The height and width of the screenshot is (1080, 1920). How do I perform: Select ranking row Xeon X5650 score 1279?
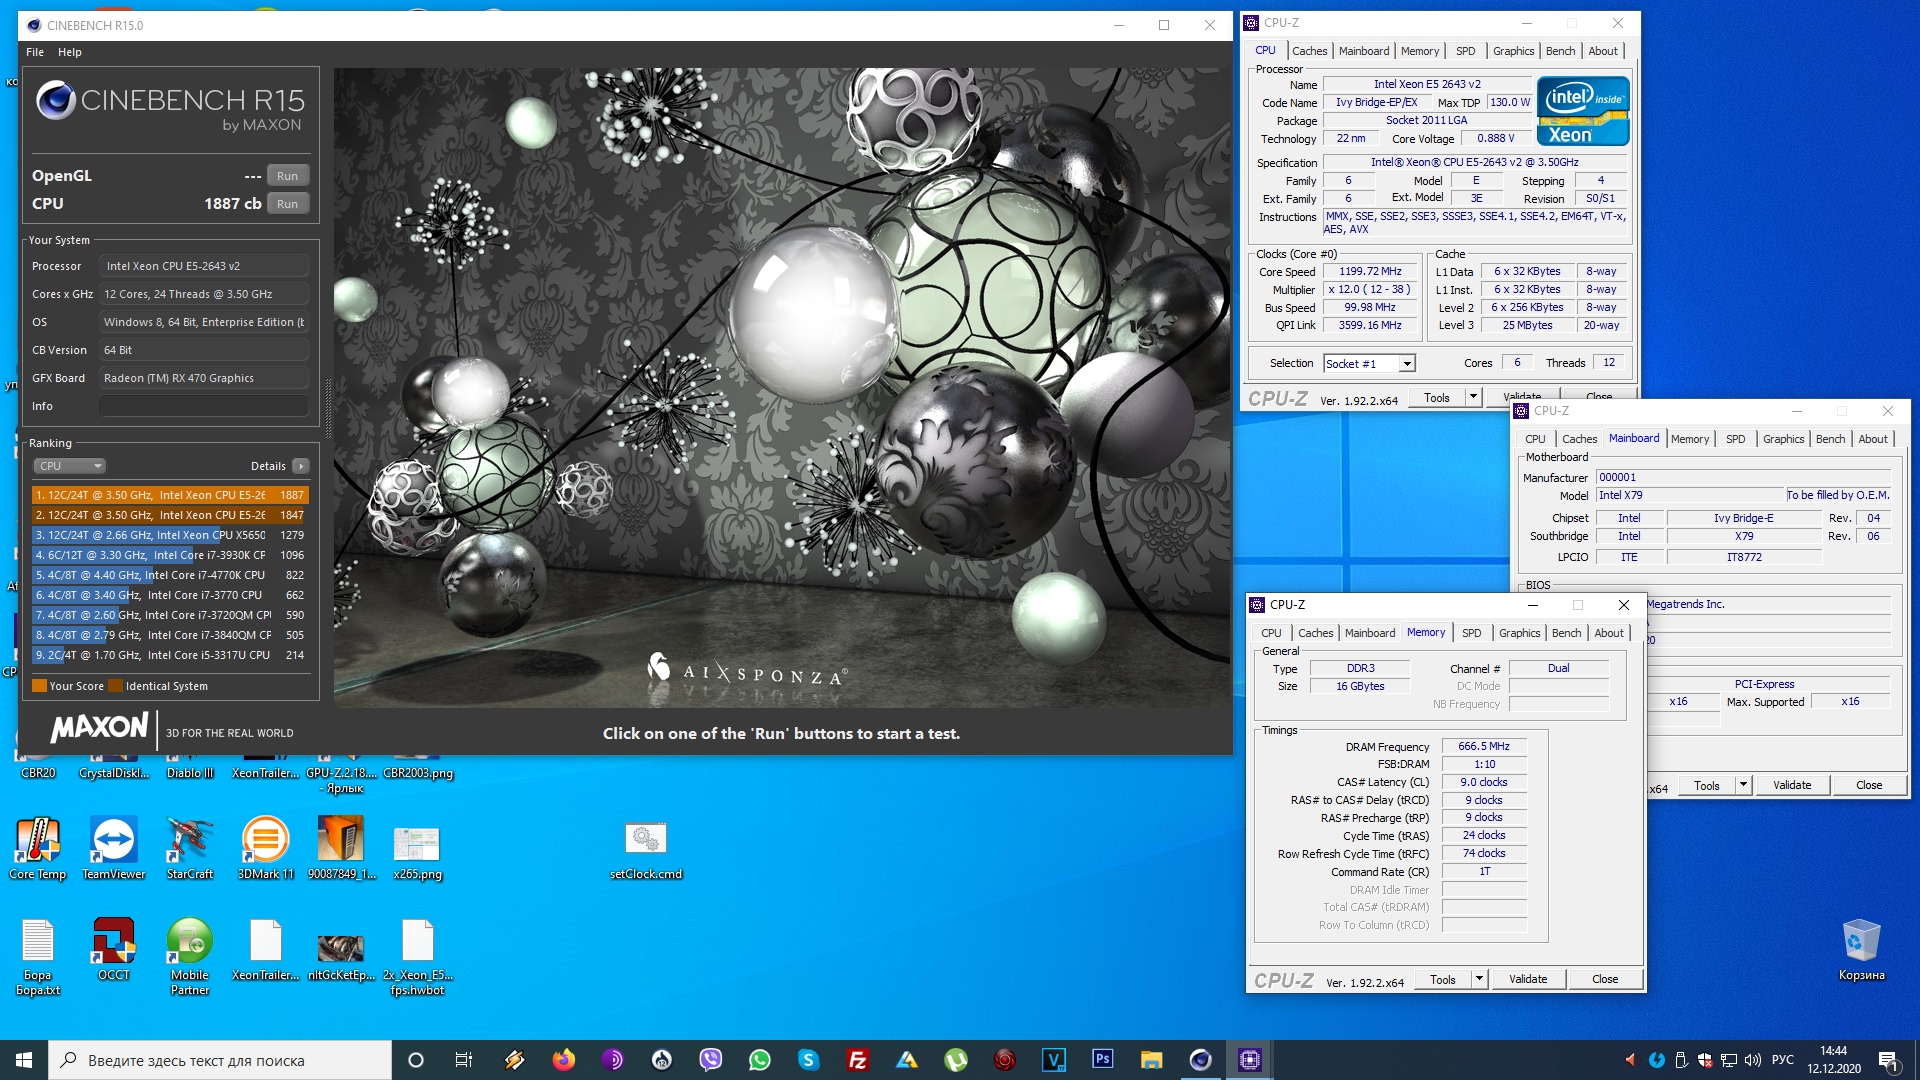coord(170,535)
